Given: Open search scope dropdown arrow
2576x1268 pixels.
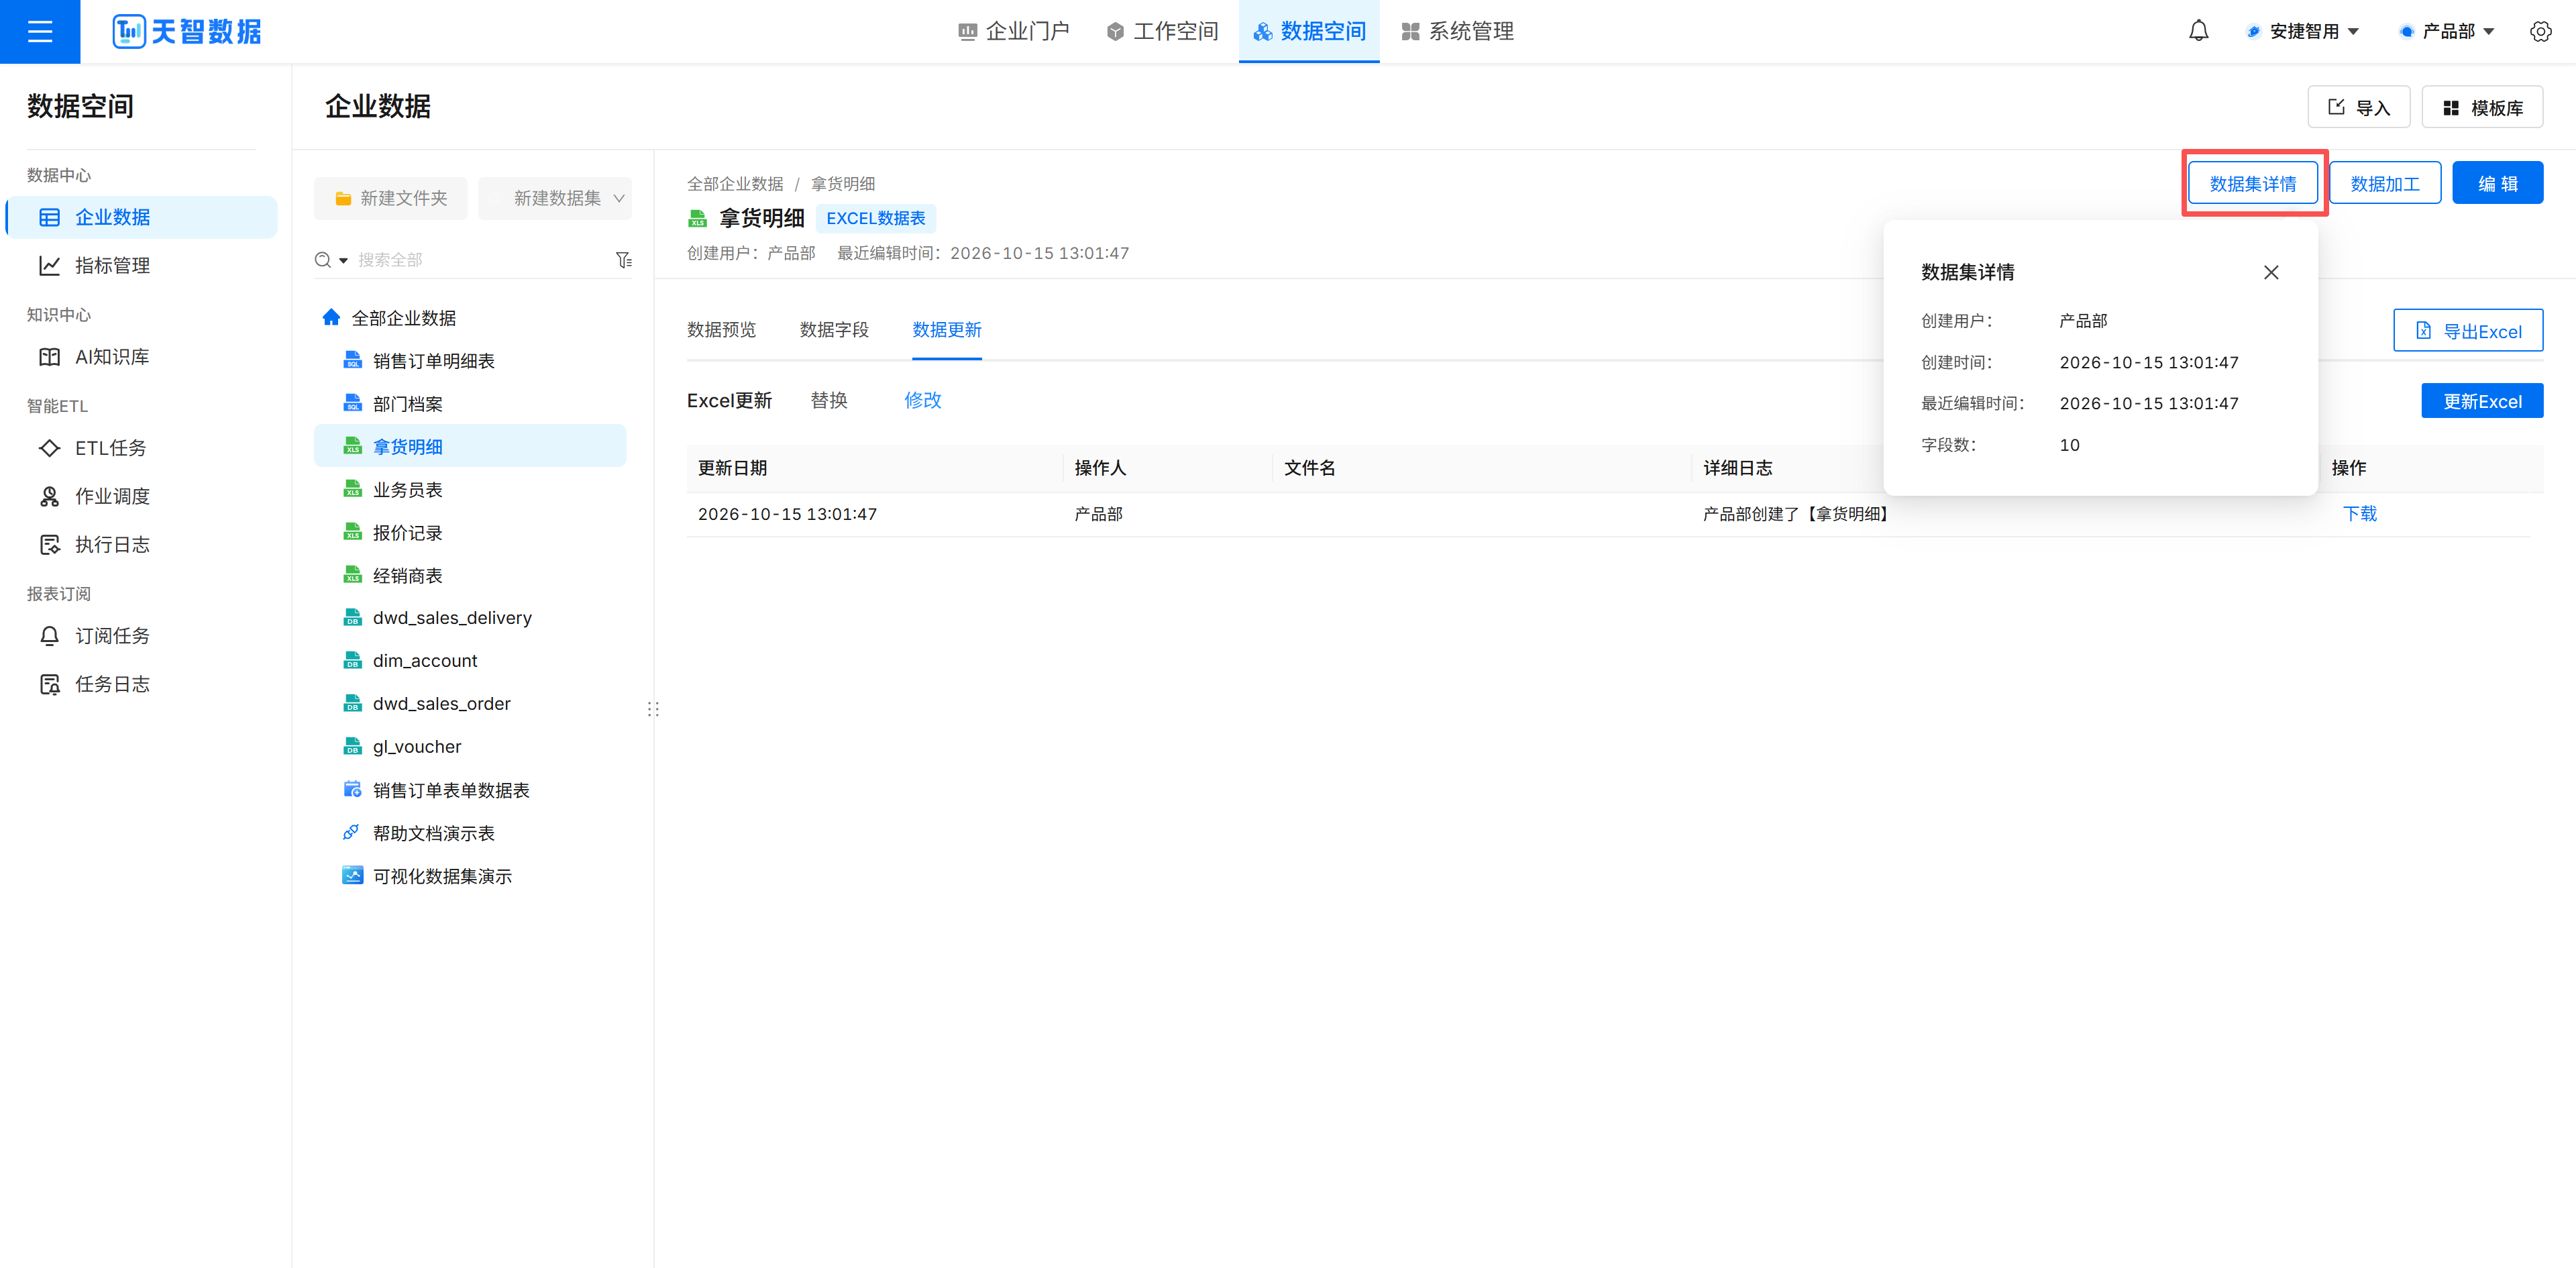Looking at the screenshot, I should coord(343,260).
